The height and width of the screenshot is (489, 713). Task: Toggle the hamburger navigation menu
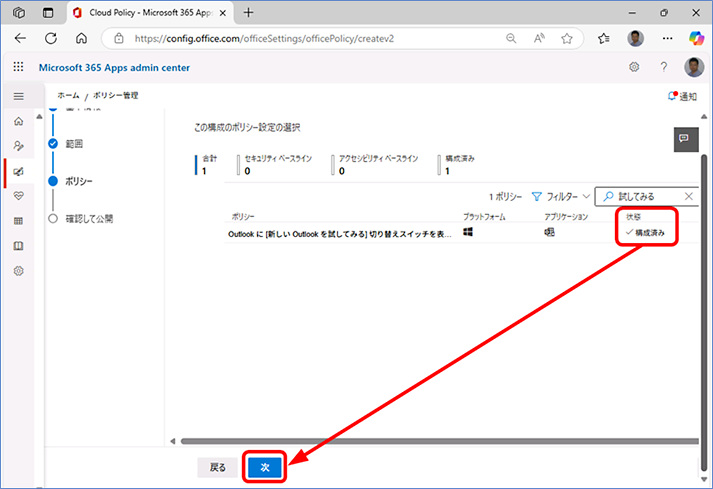(19, 96)
